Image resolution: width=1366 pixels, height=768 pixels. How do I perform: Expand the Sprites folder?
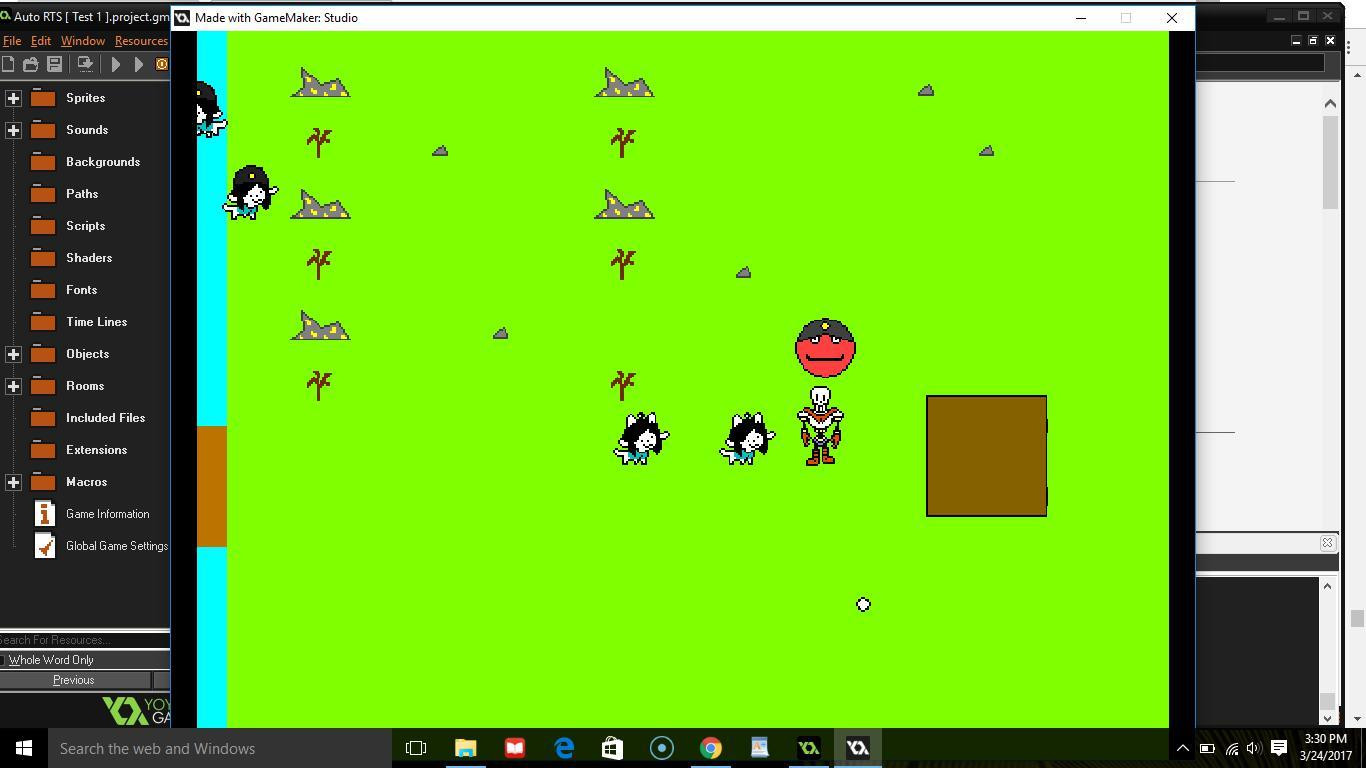tap(13, 98)
